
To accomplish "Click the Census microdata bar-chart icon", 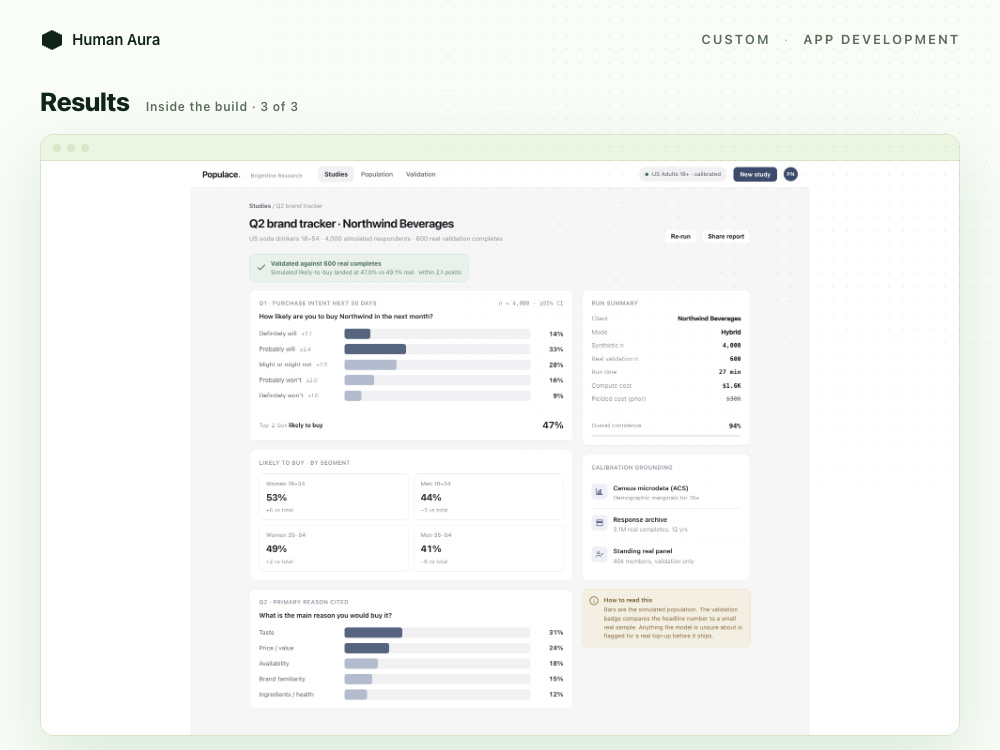I will [x=599, y=492].
